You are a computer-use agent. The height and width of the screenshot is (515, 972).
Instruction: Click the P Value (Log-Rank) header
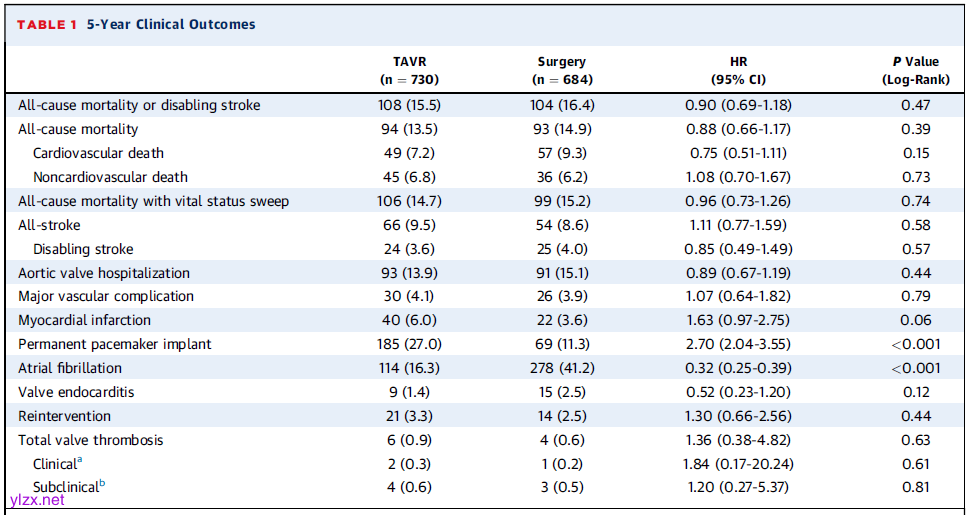[910, 70]
